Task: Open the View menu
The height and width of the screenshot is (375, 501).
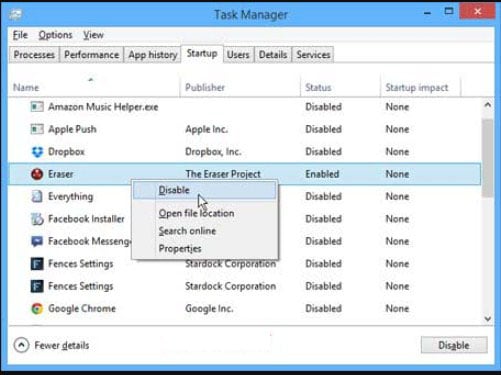Action: 93,35
